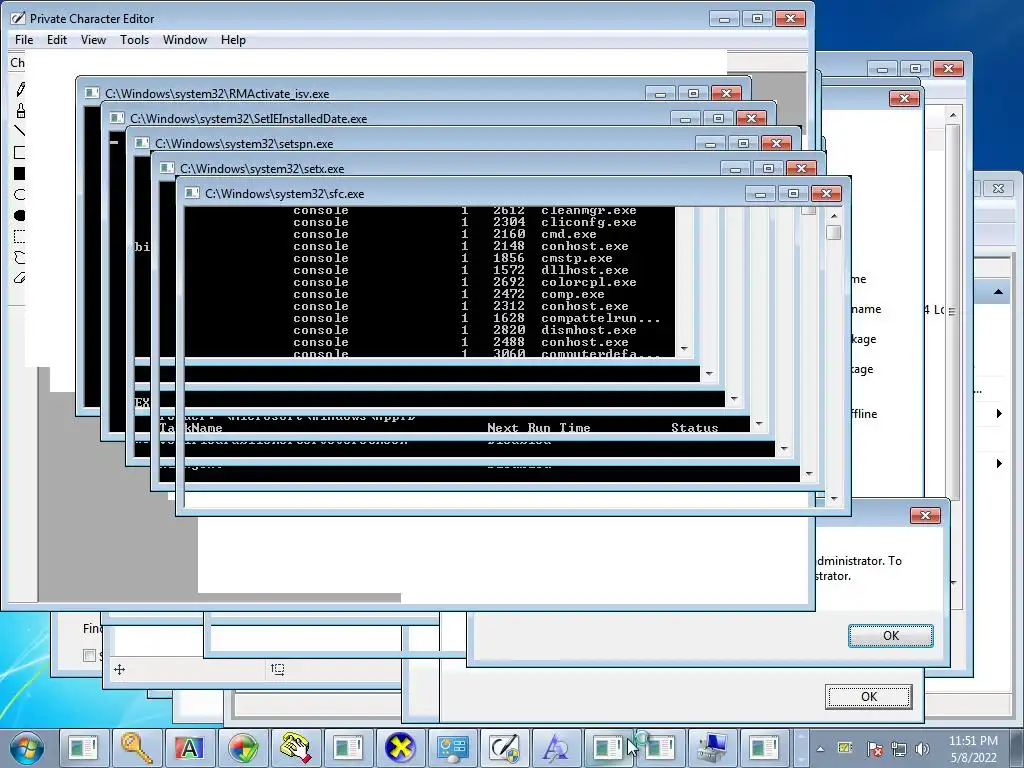
Task: Click the dotted selection icon in bottom window
Action: tap(278, 669)
